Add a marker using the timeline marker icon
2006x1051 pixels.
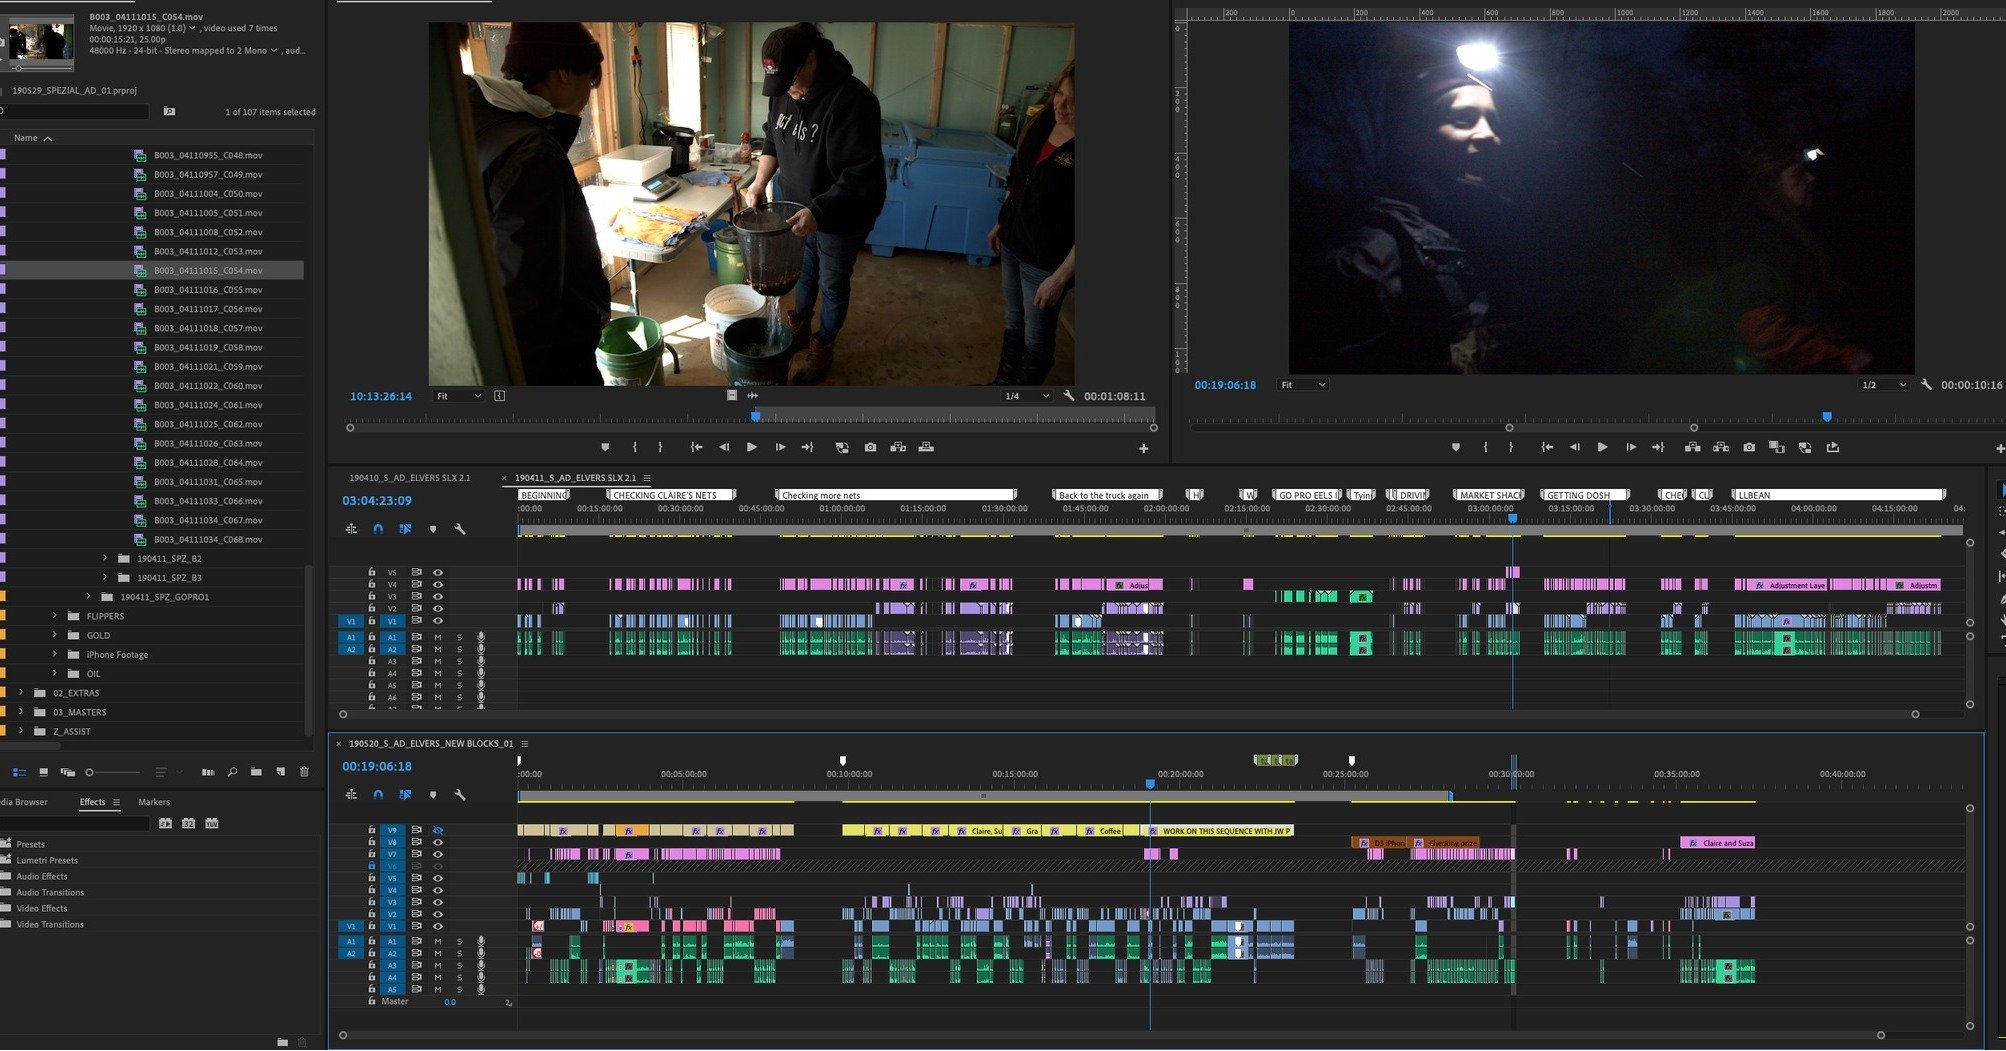(433, 528)
